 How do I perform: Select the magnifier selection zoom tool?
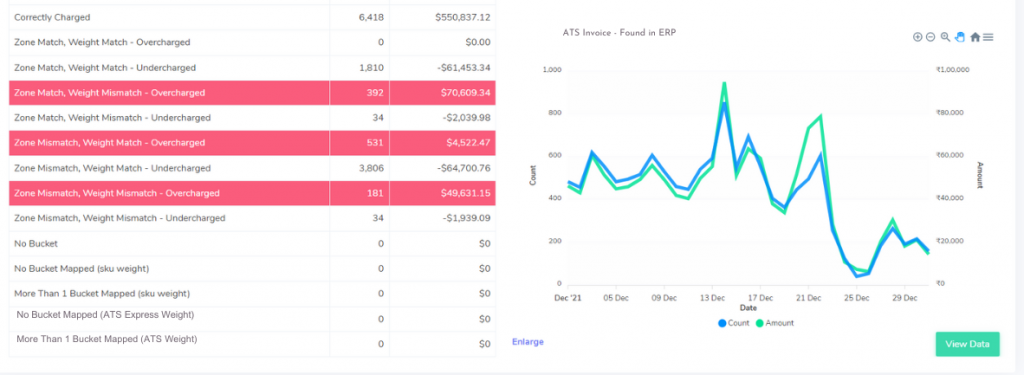945,37
